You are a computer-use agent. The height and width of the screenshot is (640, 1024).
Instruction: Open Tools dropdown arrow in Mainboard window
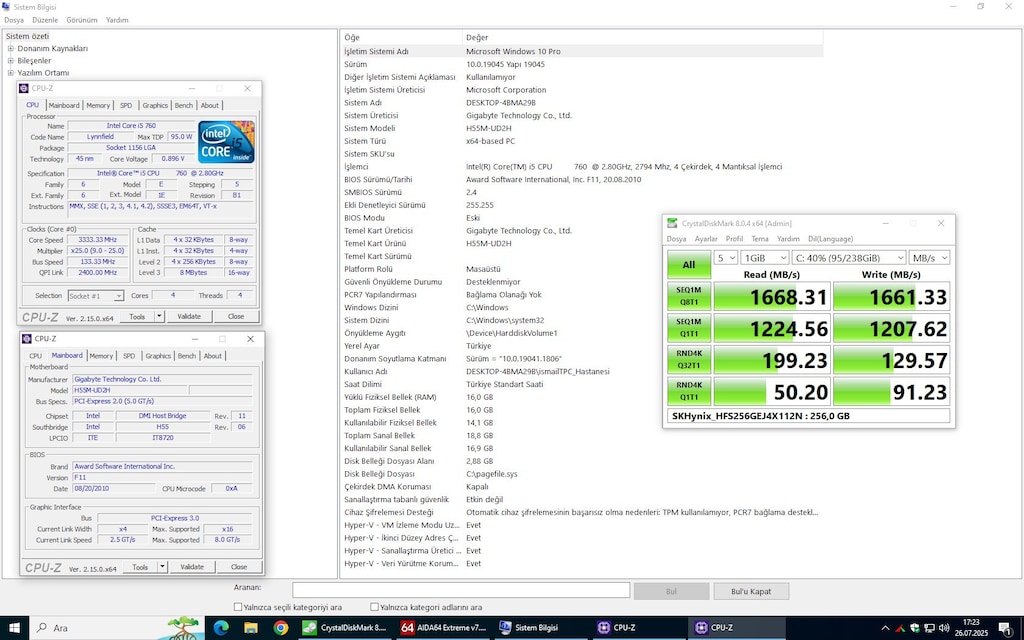(162, 567)
